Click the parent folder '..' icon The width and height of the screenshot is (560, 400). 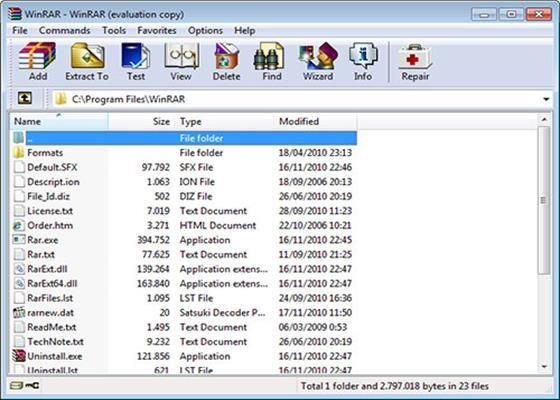coord(19,138)
